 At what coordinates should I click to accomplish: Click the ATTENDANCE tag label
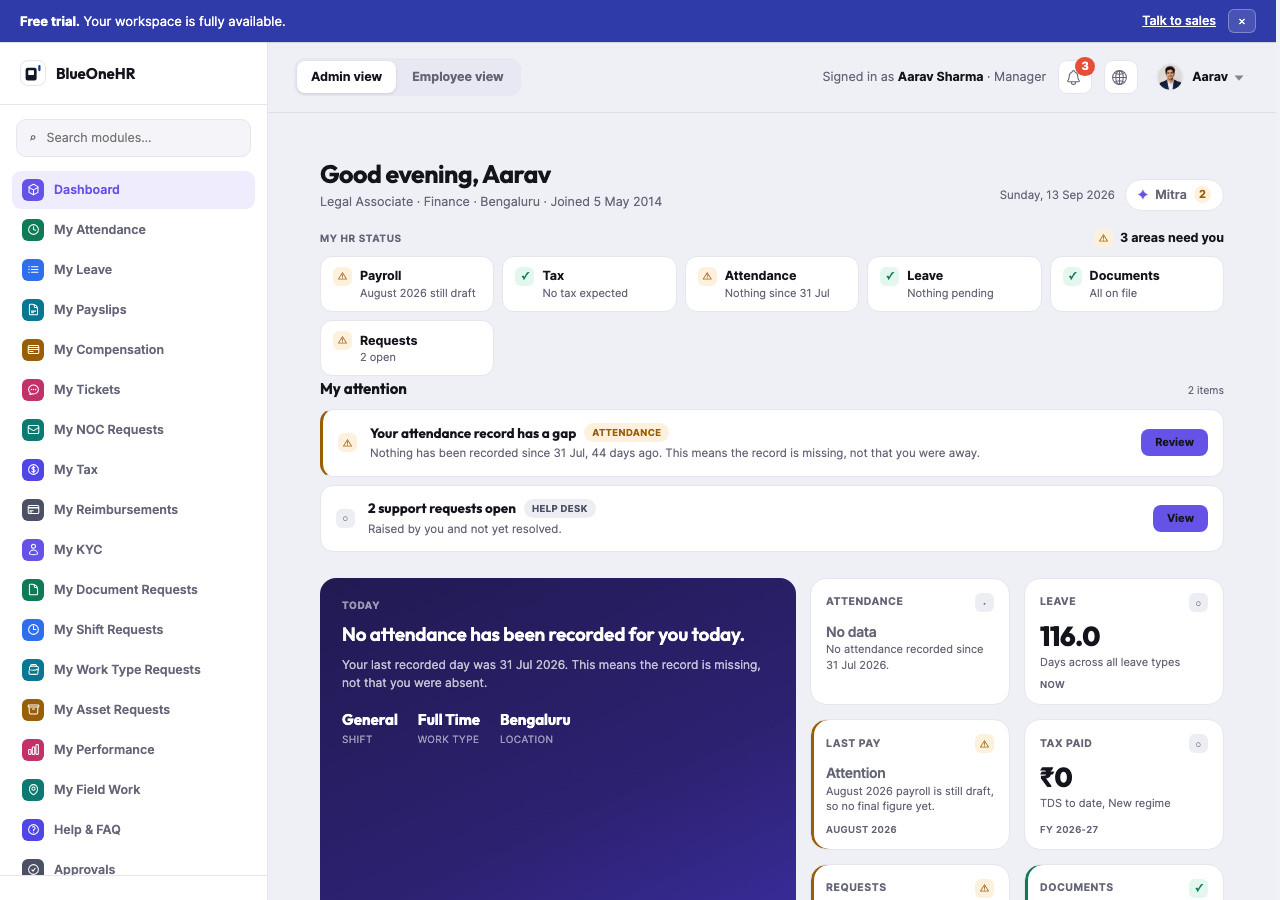(626, 433)
